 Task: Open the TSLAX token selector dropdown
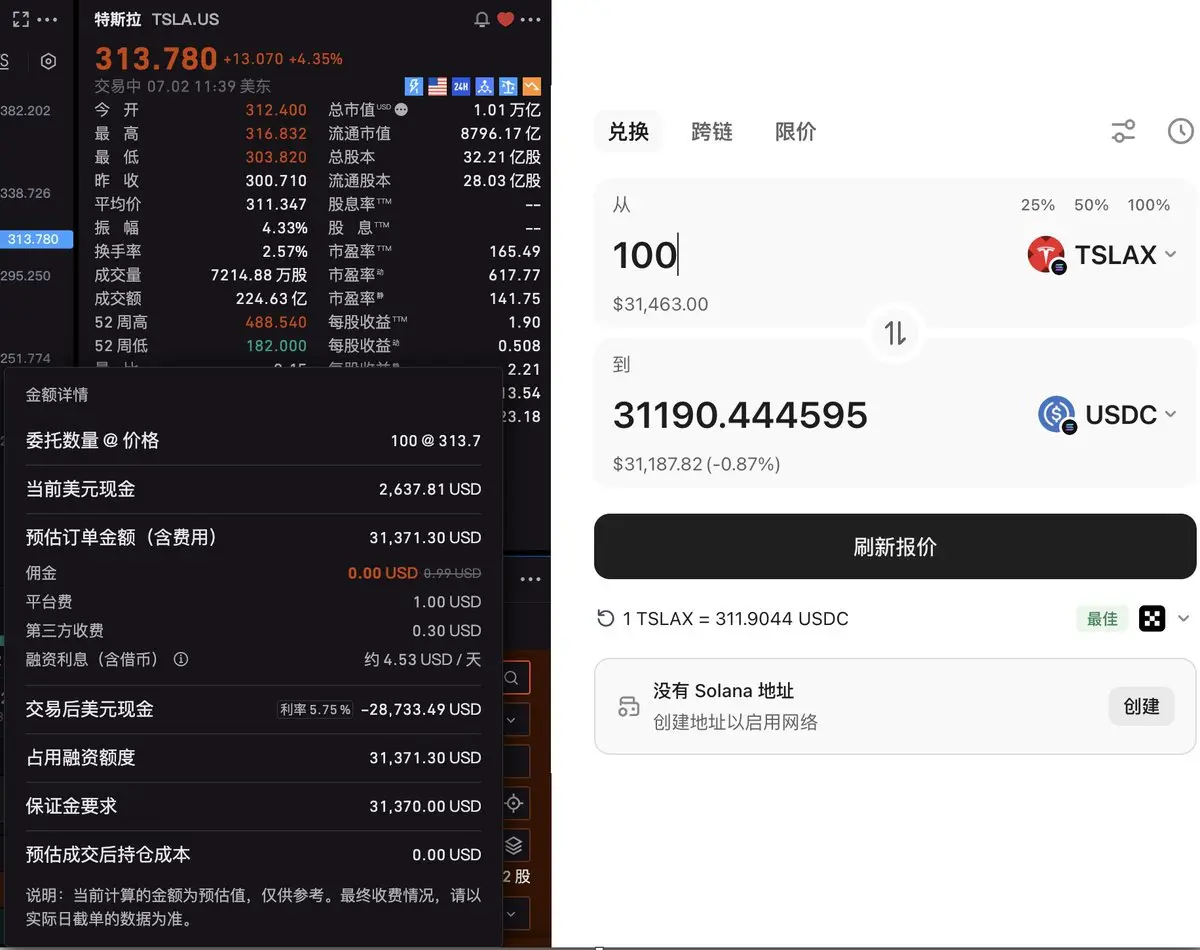(1102, 255)
